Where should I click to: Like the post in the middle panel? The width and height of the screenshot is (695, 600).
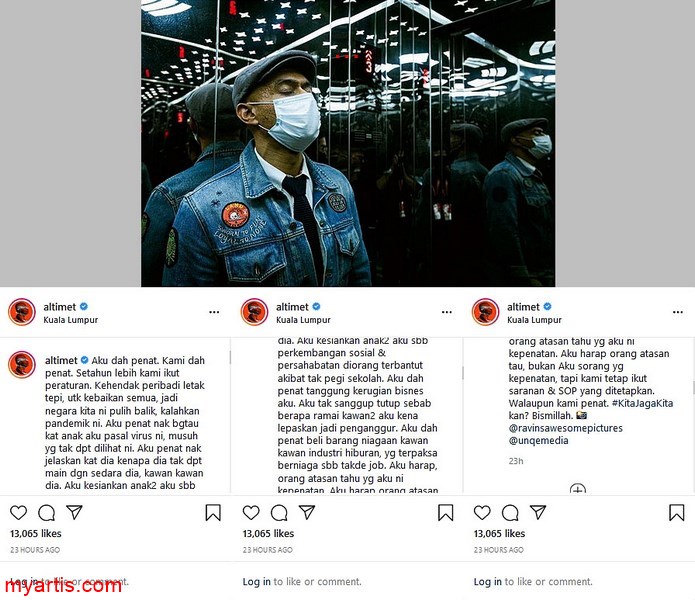[251, 512]
